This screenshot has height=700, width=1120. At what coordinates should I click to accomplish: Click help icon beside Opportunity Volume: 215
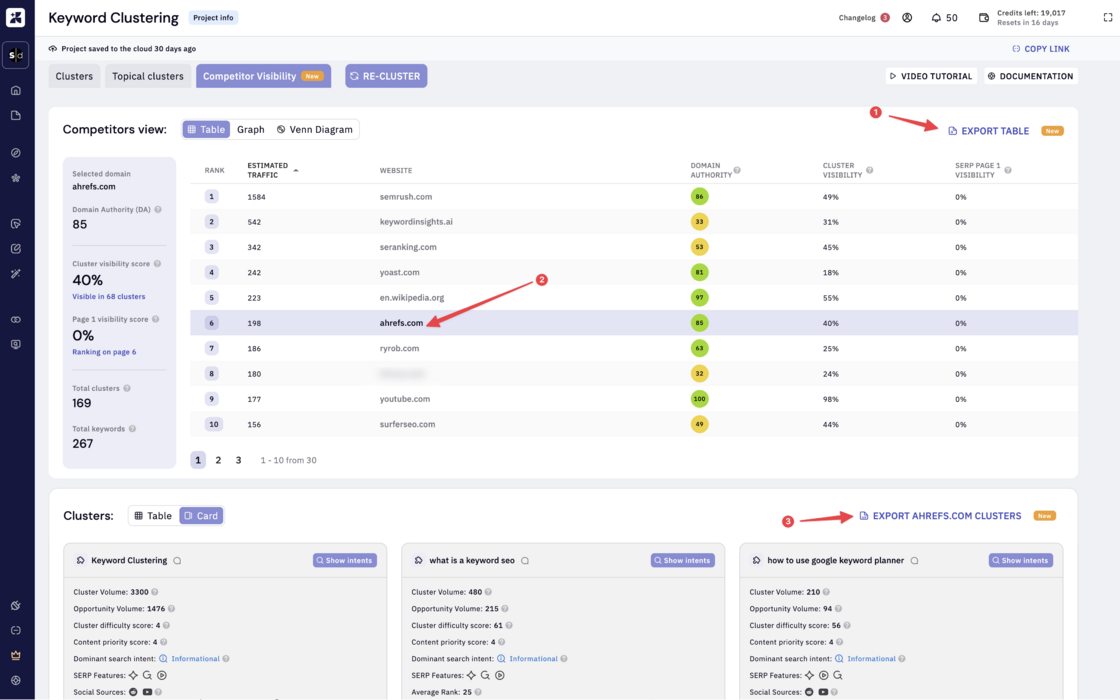pos(505,609)
